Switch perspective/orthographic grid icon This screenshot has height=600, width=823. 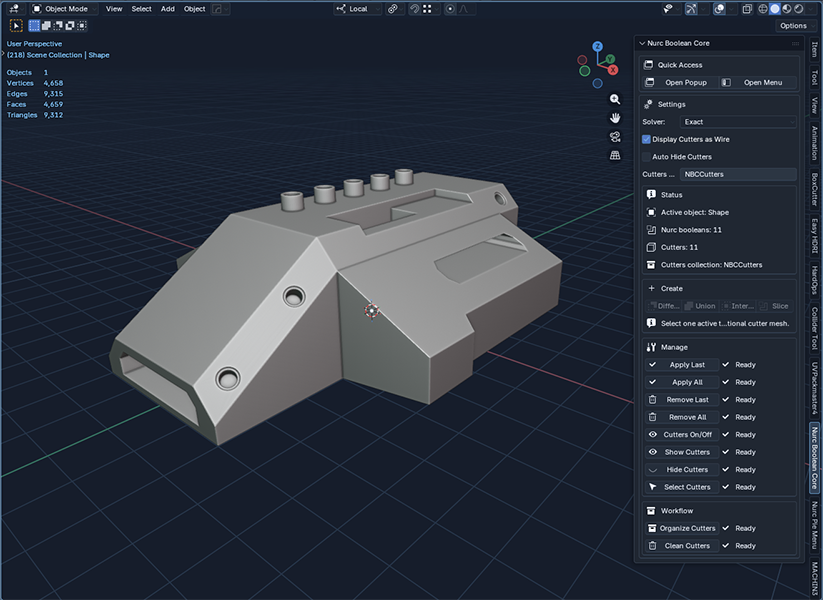(x=615, y=155)
